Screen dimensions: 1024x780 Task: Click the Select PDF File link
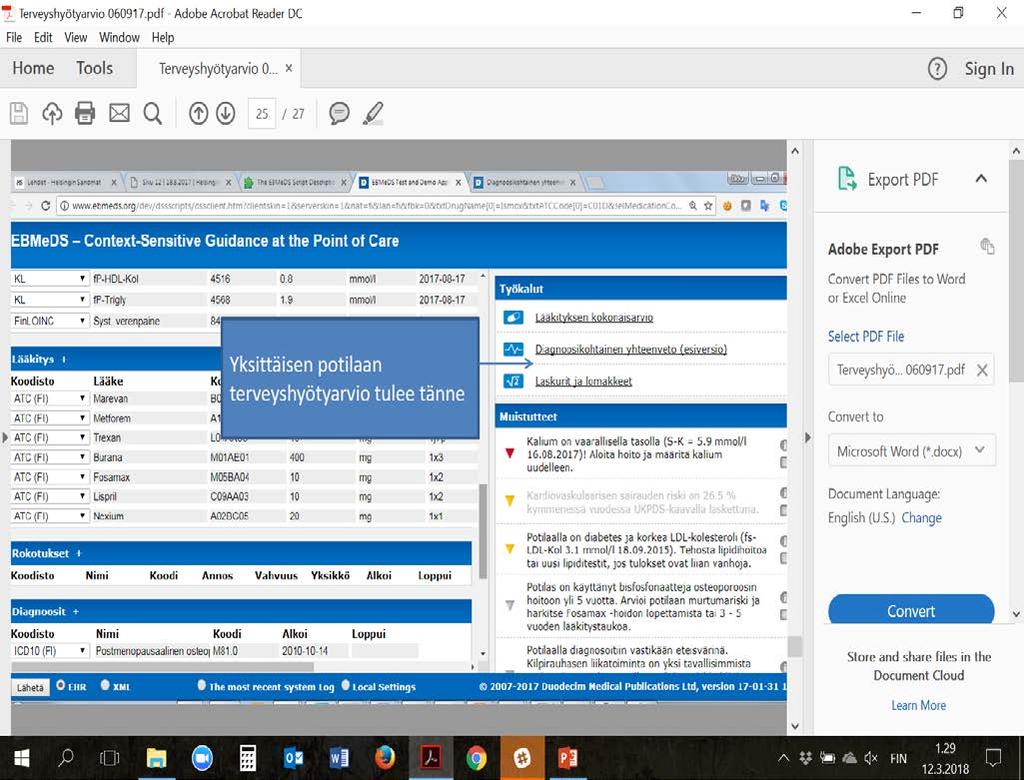tap(866, 336)
